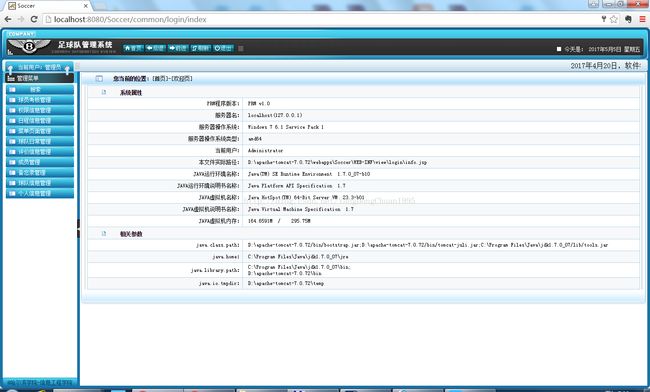
Task: Click the Java Platform API Specification value
Action: (x=296, y=186)
